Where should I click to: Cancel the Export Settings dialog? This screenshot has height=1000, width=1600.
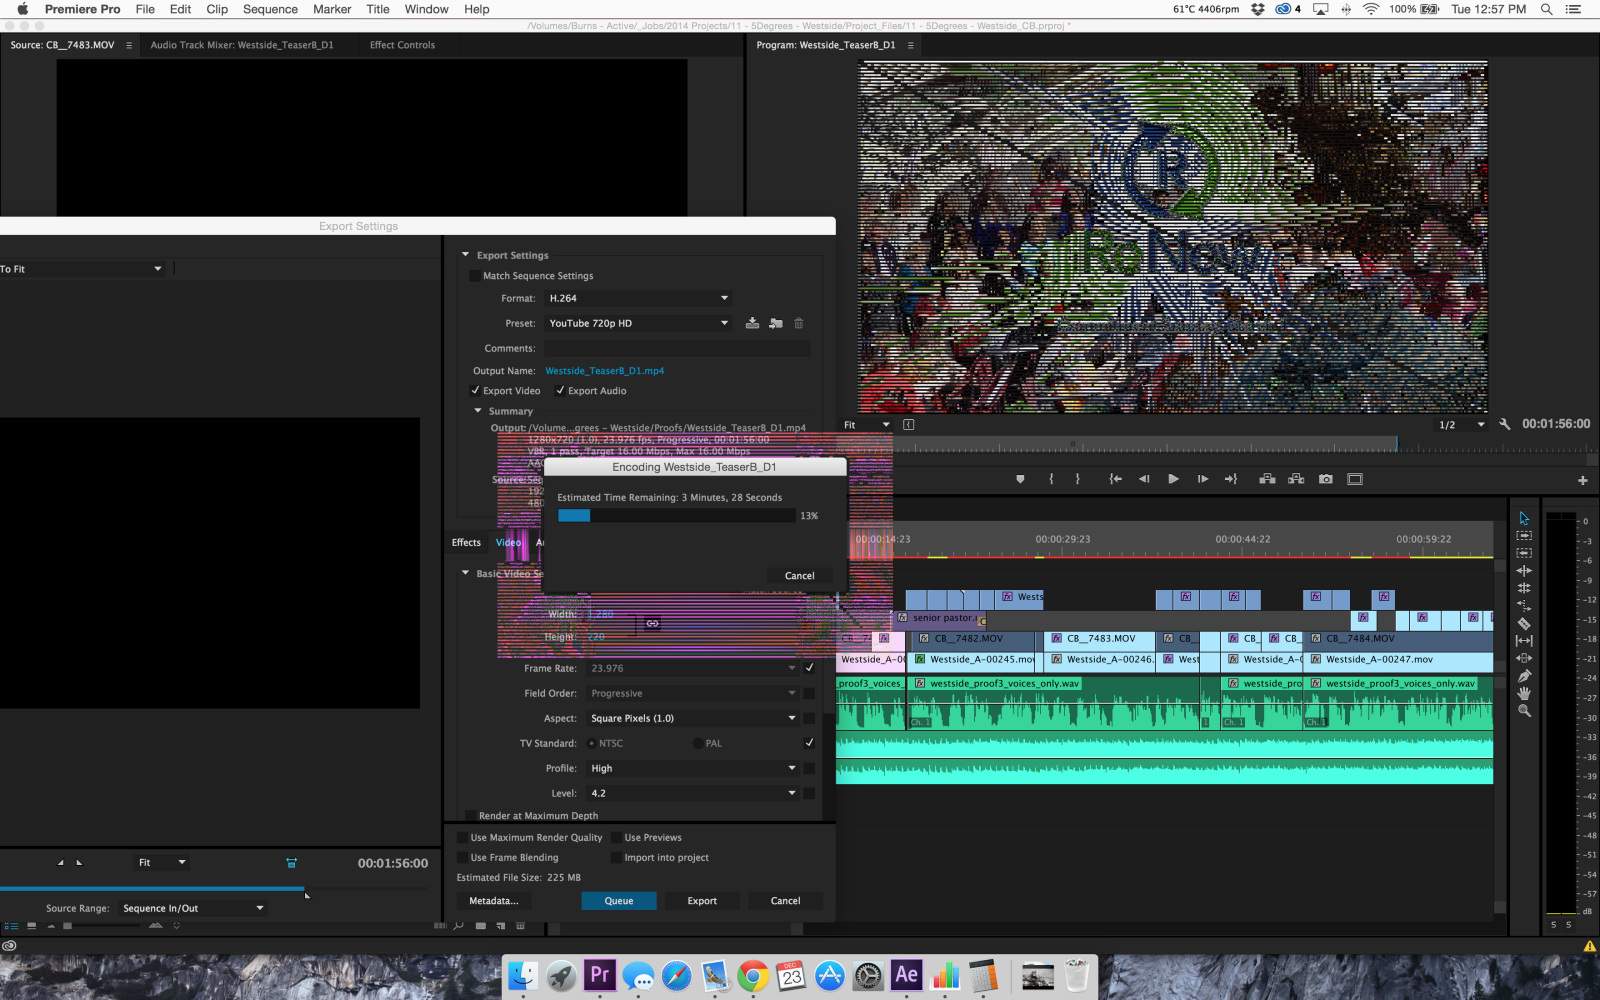pos(785,901)
